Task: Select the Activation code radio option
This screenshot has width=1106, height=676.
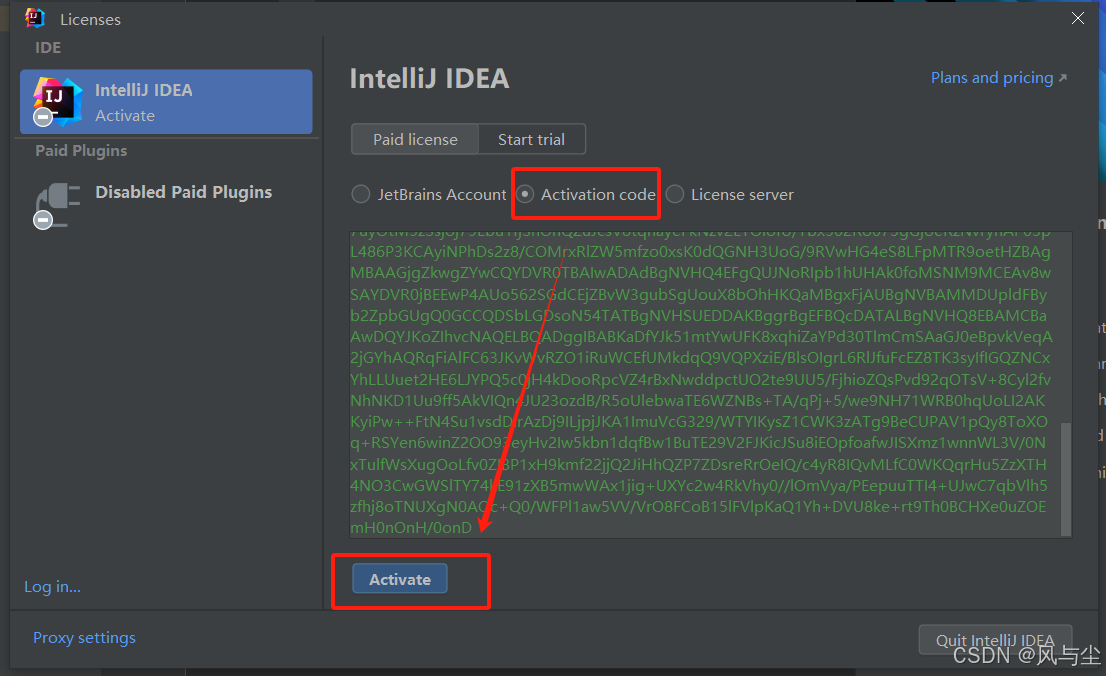Action: (525, 194)
